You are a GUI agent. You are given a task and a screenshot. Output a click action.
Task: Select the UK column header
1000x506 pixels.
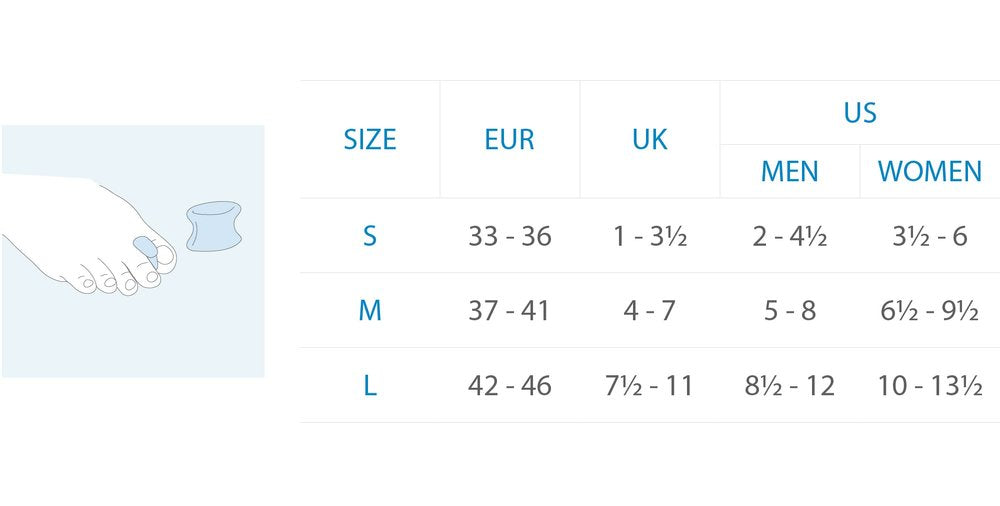point(650,139)
